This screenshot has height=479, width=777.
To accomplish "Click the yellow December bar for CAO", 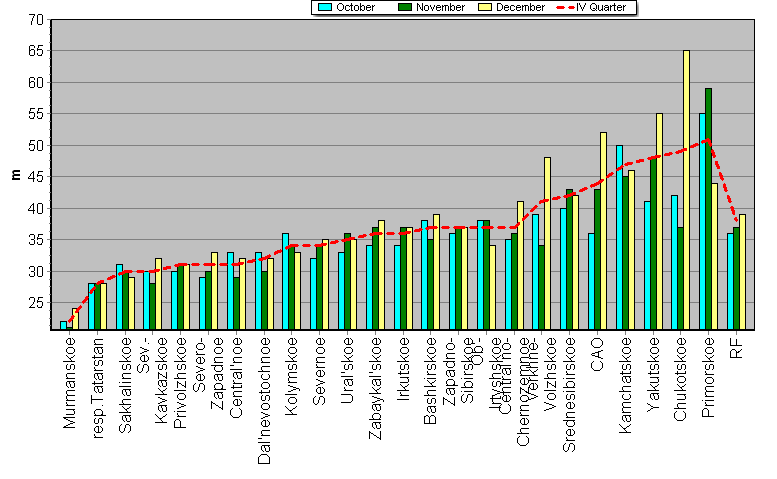I will point(603,231).
